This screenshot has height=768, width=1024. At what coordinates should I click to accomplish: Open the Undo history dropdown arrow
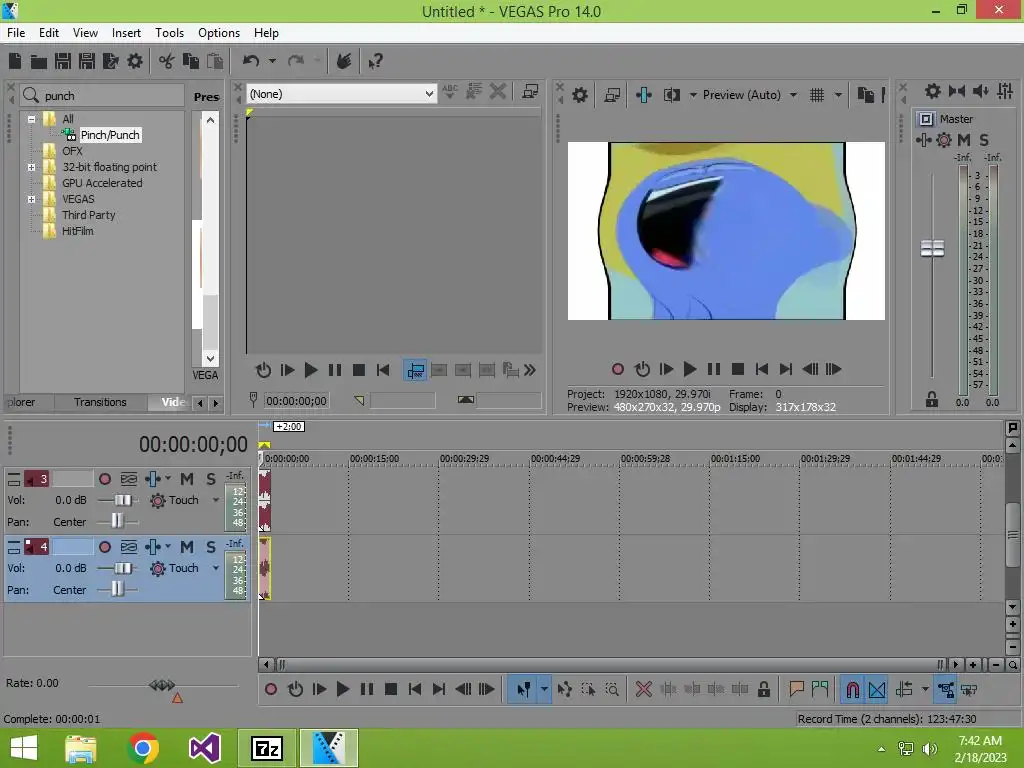point(272,61)
